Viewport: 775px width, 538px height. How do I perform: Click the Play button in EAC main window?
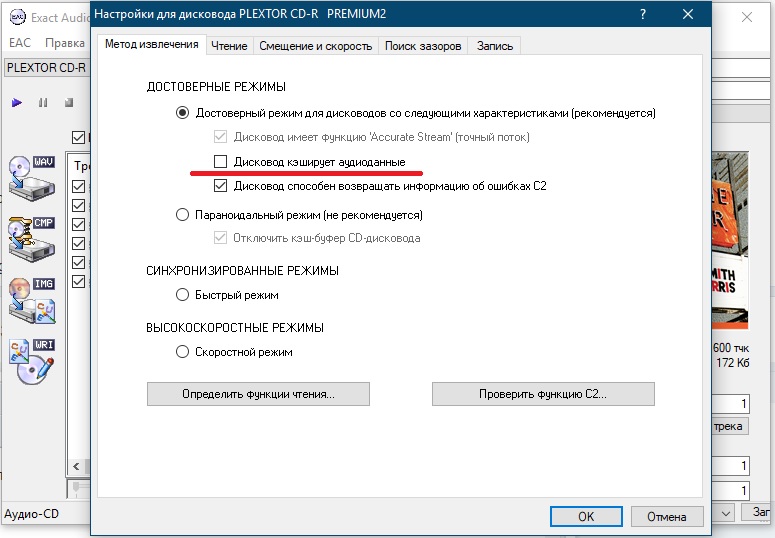(x=17, y=103)
